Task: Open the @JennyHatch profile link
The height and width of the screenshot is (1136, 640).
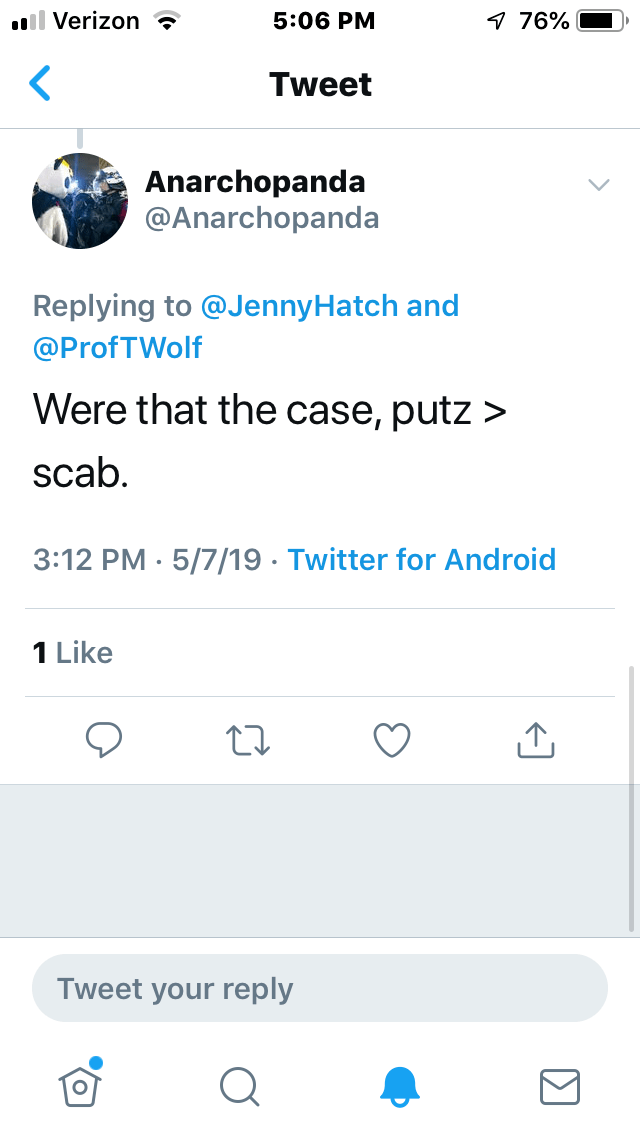Action: 301,306
